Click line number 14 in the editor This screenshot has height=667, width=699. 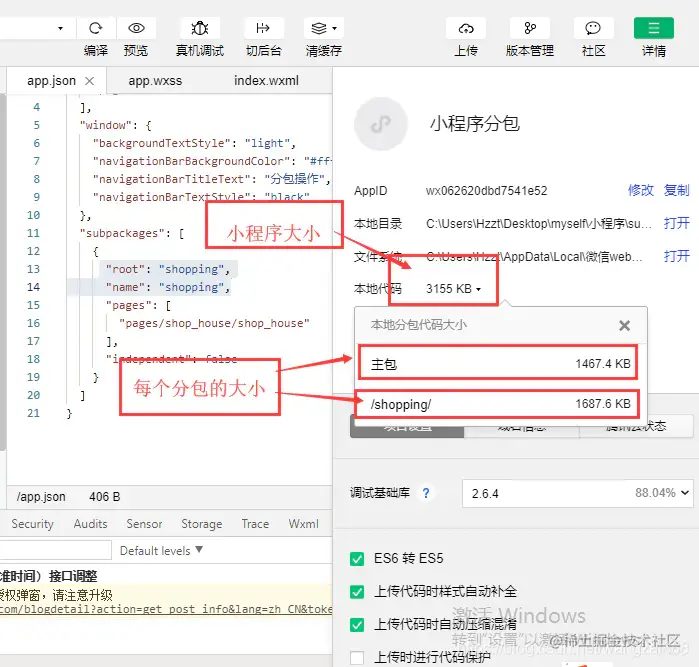point(33,287)
